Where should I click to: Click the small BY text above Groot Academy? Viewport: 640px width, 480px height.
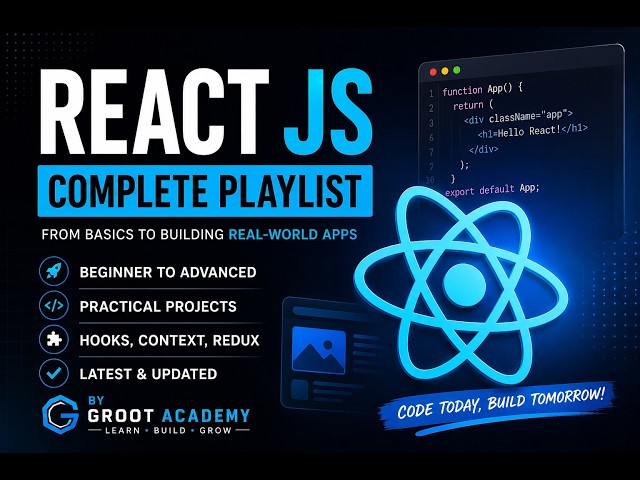click(96, 401)
